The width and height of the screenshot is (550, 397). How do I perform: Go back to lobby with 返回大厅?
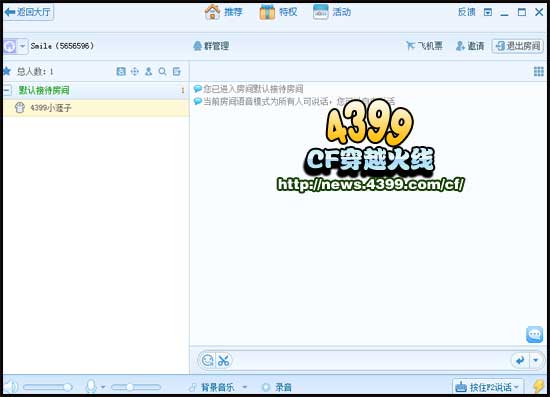coord(28,13)
